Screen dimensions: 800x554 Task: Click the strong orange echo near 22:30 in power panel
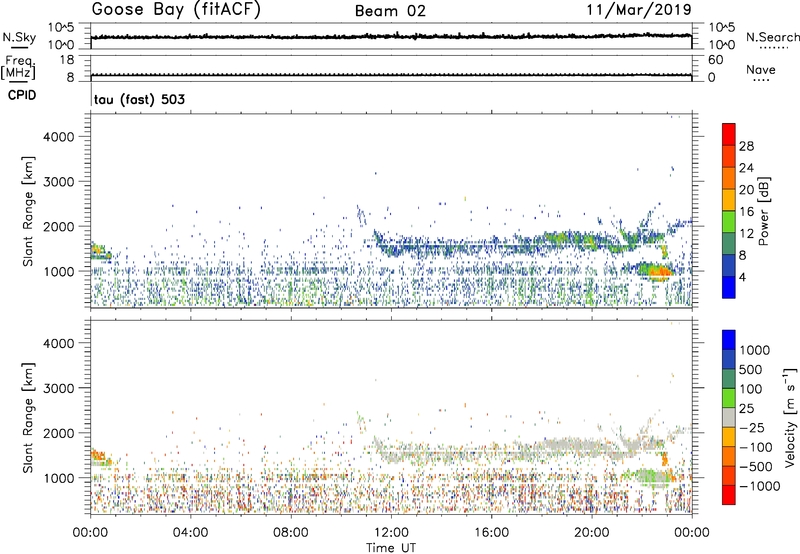coord(659,272)
